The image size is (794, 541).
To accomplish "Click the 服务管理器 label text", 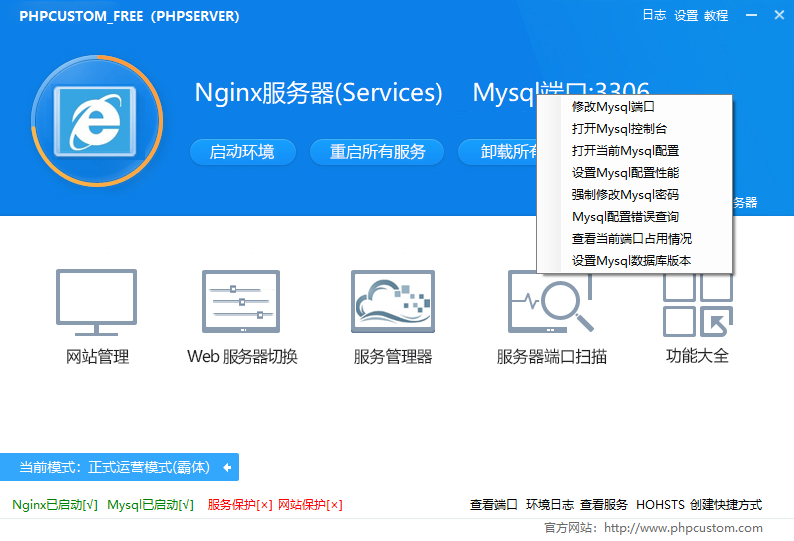I will tap(393, 357).
